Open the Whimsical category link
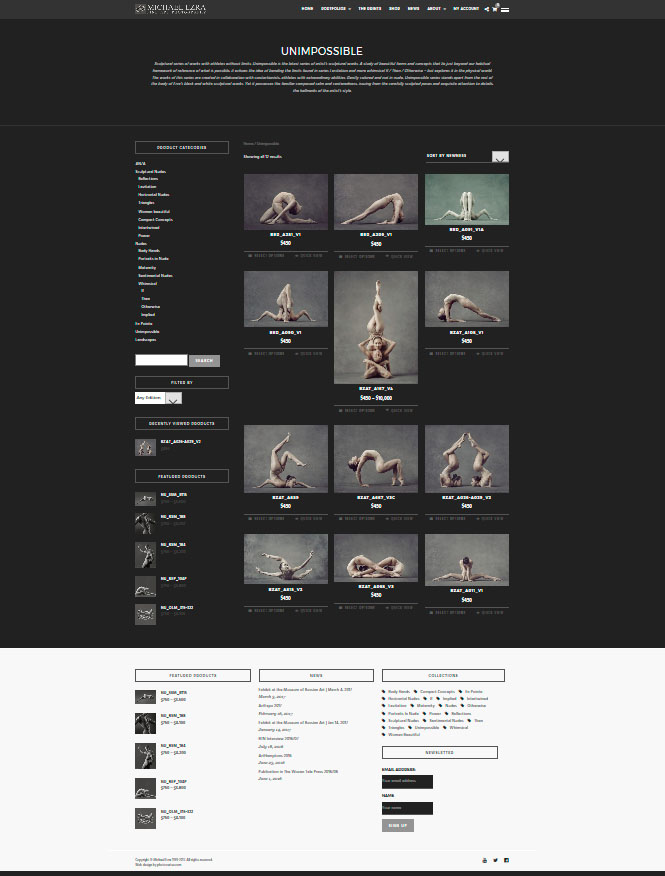This screenshot has height=876, width=665. point(148,283)
